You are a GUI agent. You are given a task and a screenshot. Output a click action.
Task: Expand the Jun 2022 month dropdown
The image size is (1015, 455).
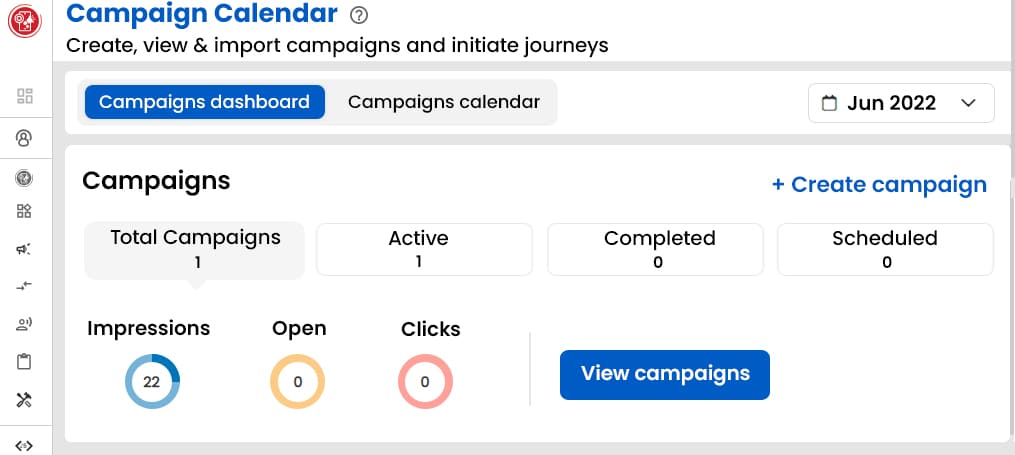901,103
